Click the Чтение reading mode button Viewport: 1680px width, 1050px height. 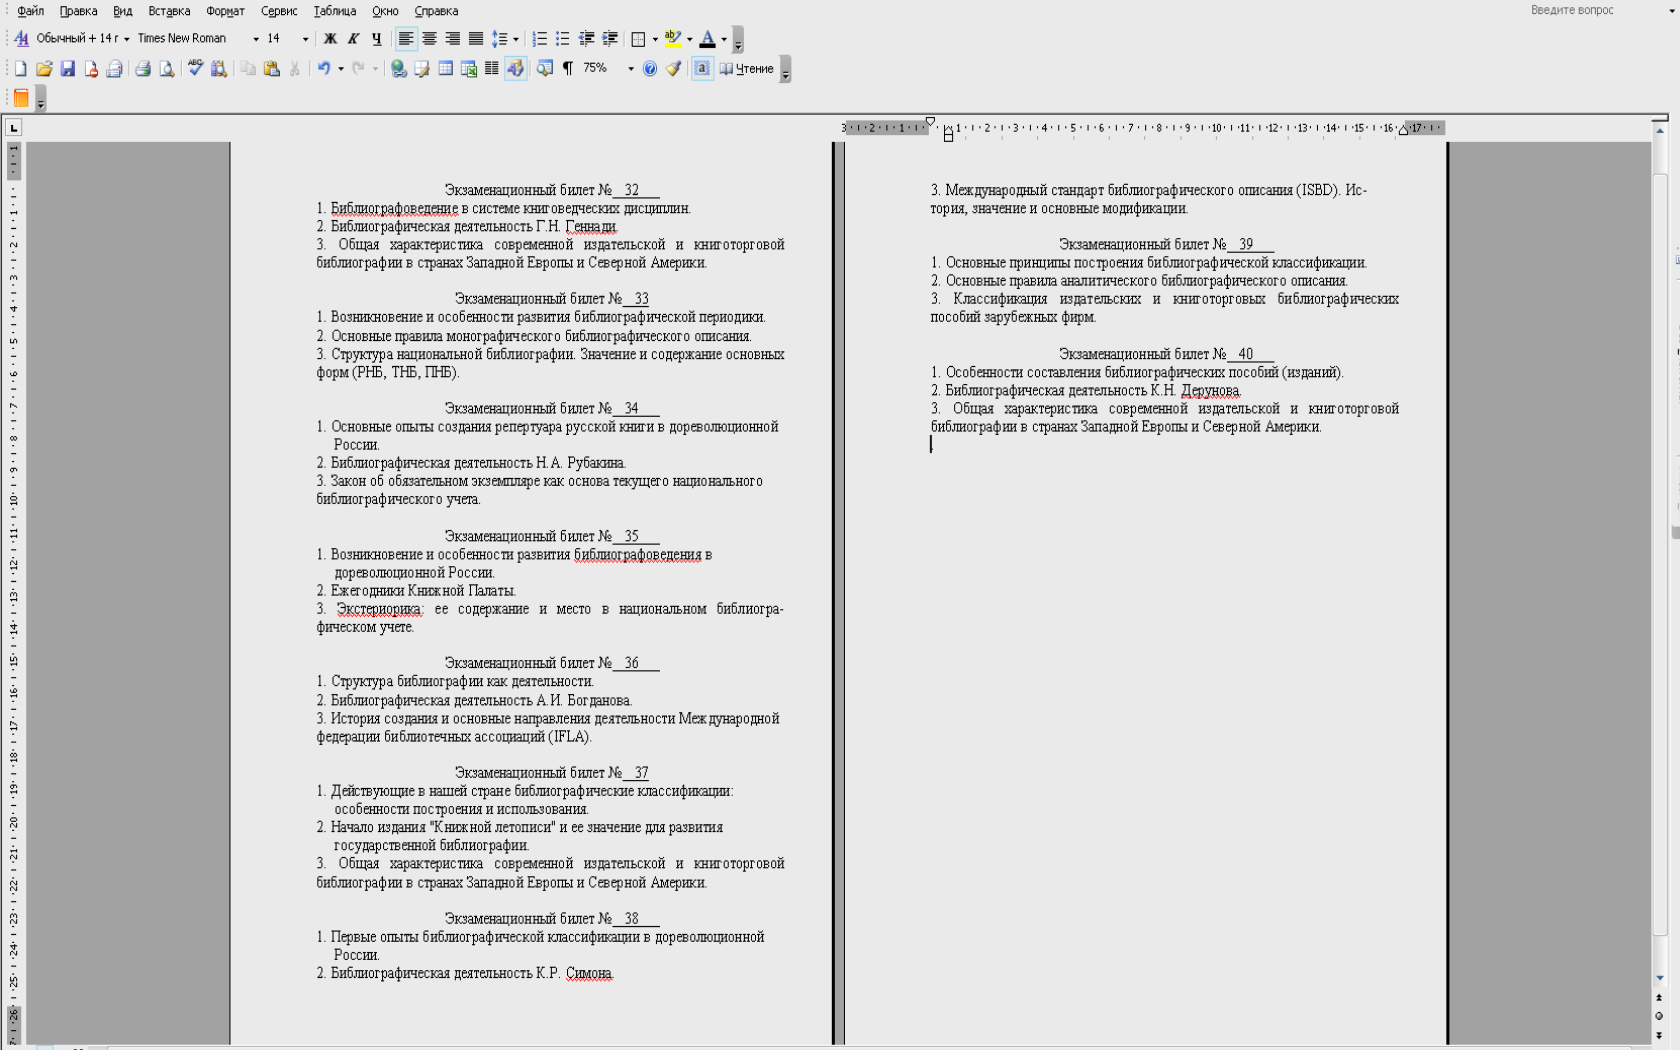point(747,69)
